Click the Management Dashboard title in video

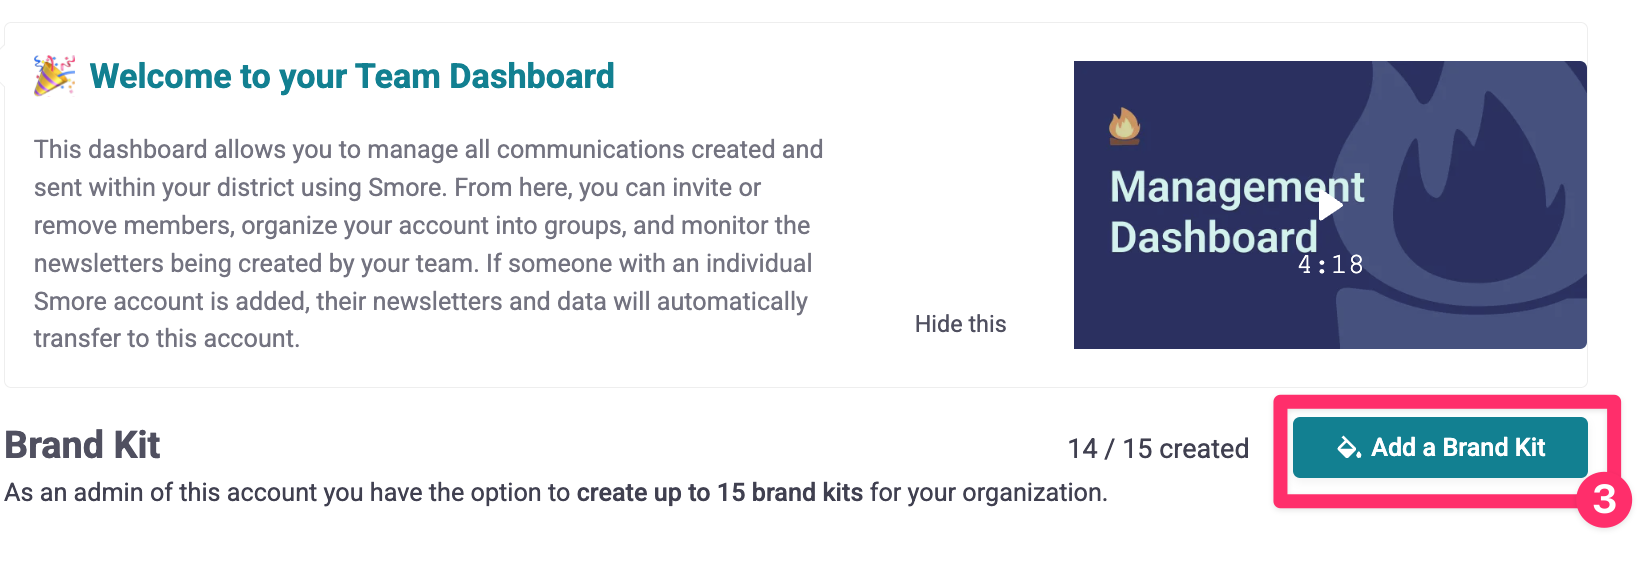pos(1237,212)
